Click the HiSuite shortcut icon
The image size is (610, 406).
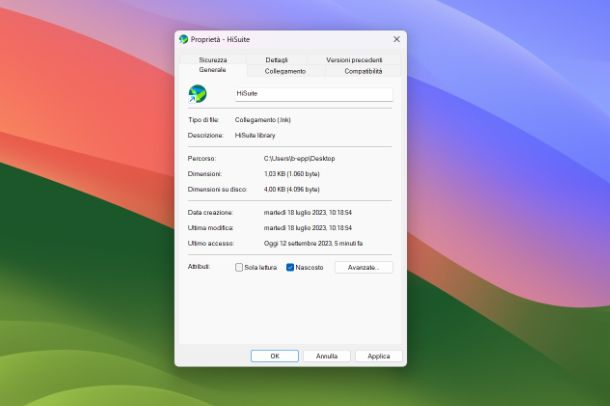197,94
